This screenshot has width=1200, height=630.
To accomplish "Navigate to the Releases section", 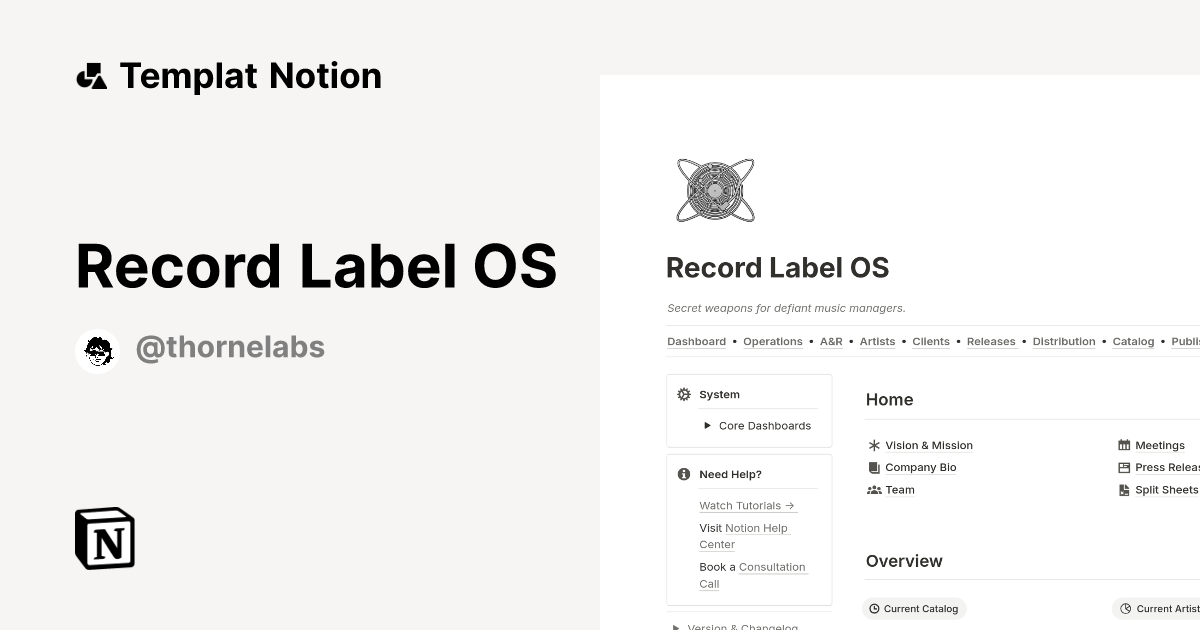I will 991,341.
